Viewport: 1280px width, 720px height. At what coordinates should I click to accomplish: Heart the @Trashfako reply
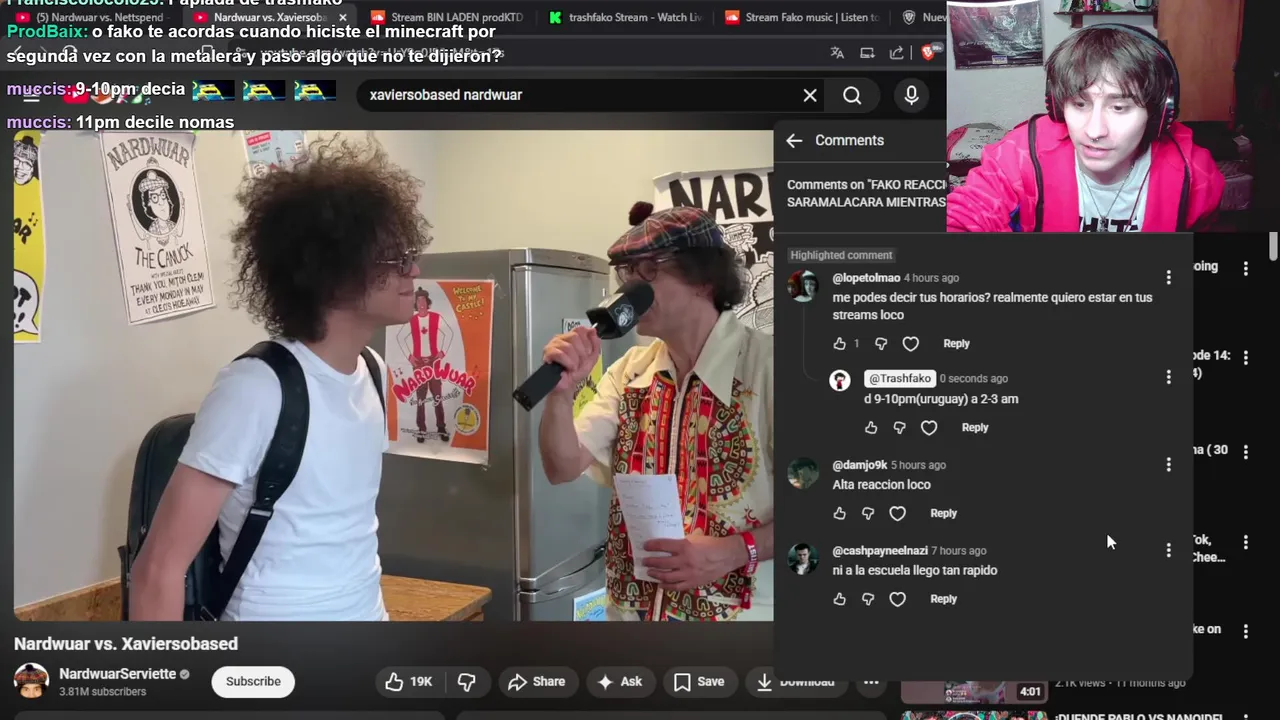tap(929, 428)
